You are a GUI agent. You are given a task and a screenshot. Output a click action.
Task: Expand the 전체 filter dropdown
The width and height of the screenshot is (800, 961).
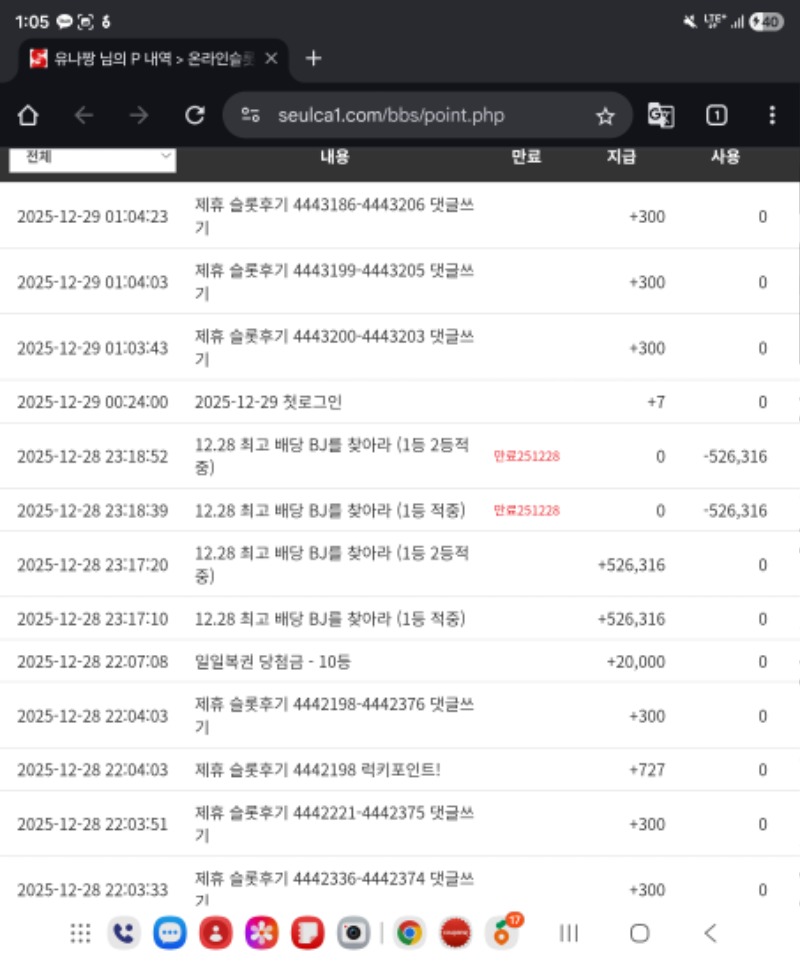(92, 157)
